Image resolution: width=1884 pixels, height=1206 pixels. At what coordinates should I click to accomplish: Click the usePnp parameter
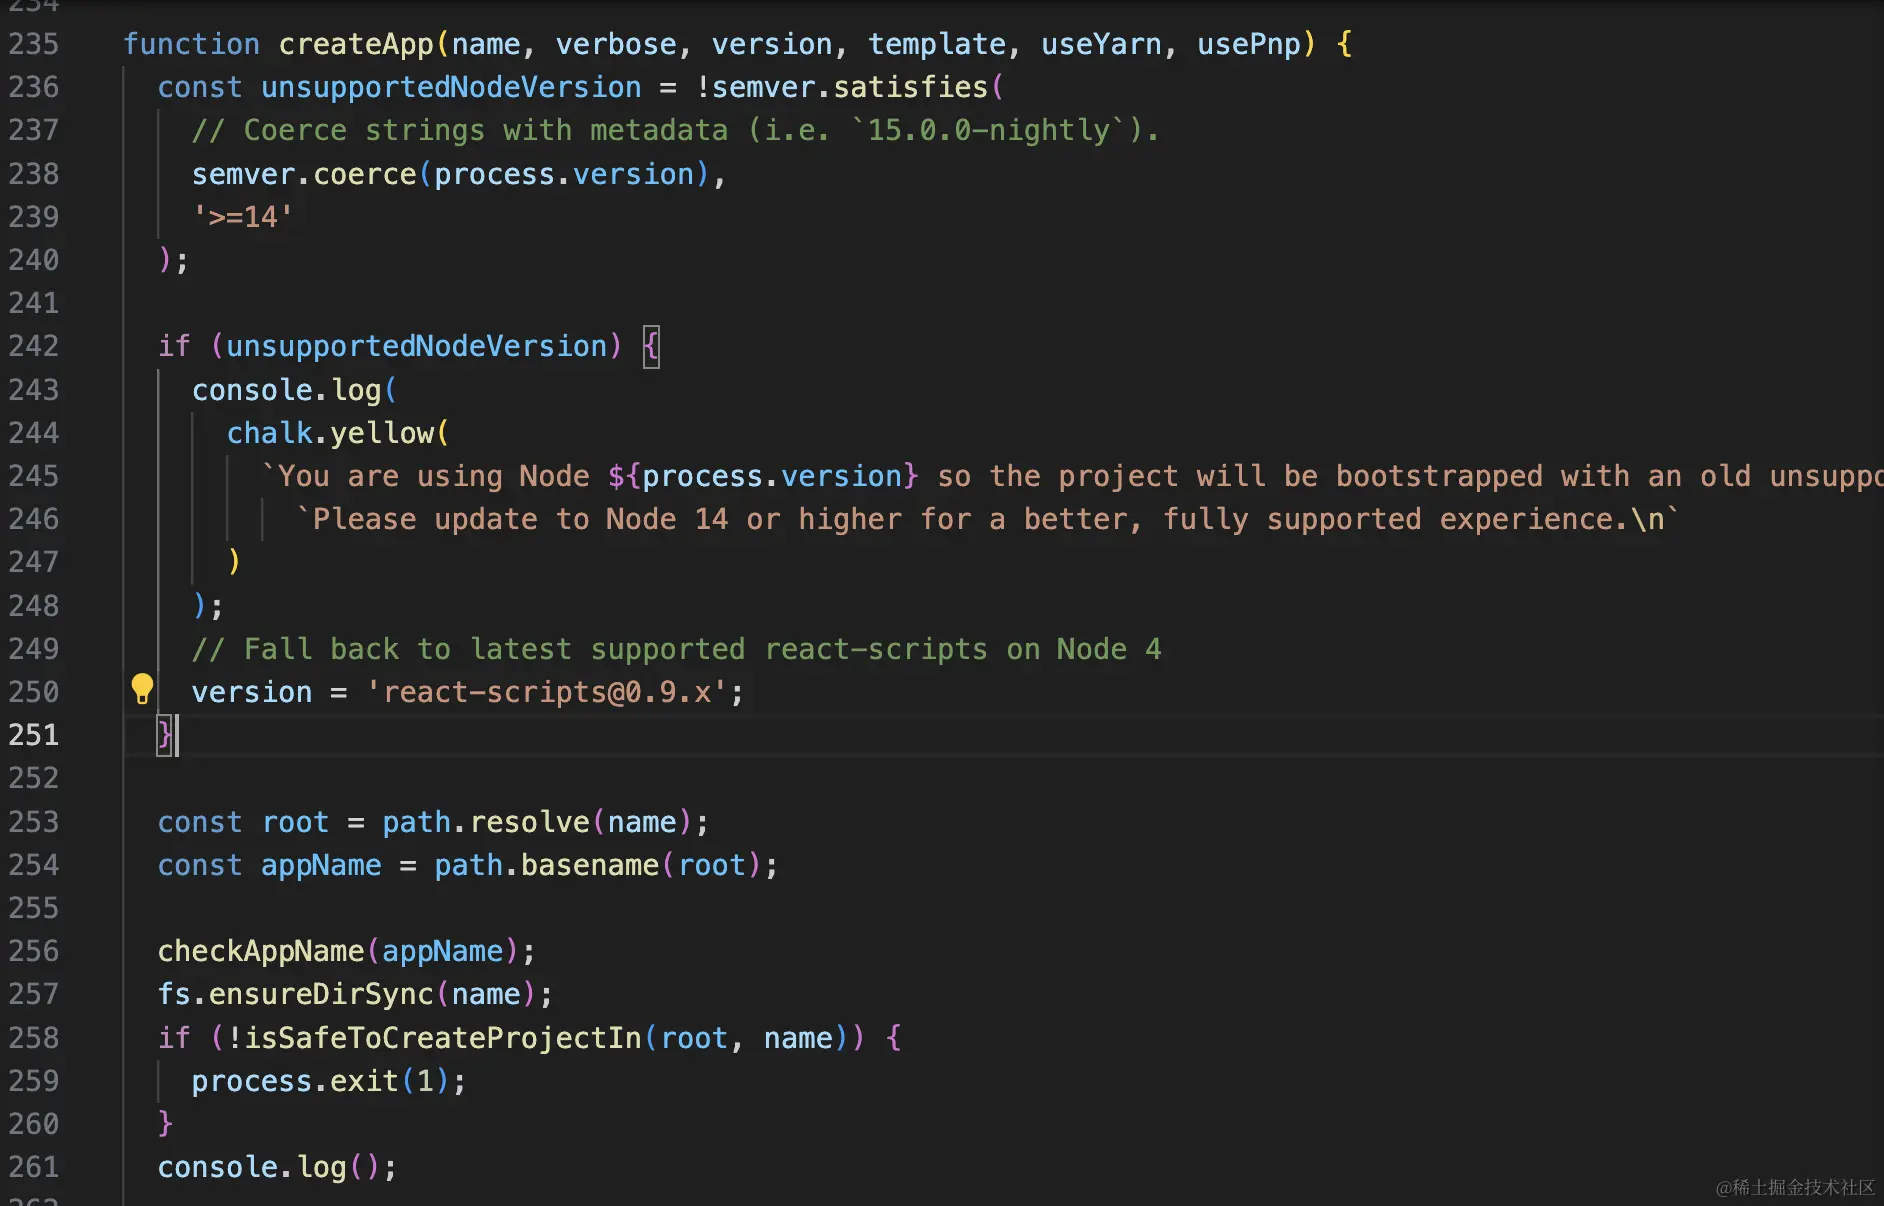click(x=1249, y=44)
